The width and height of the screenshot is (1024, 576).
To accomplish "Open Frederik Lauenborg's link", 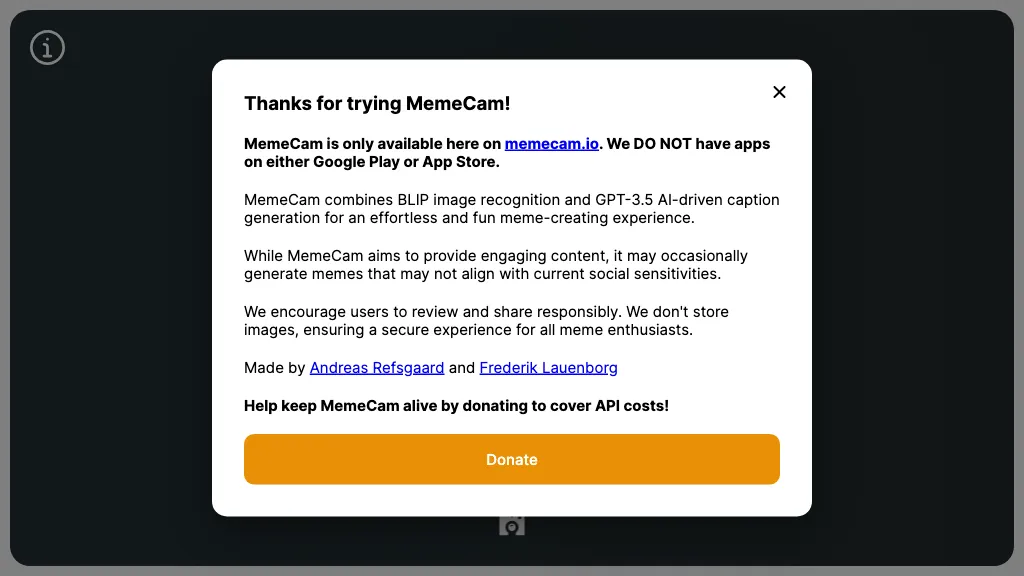I will 548,367.
